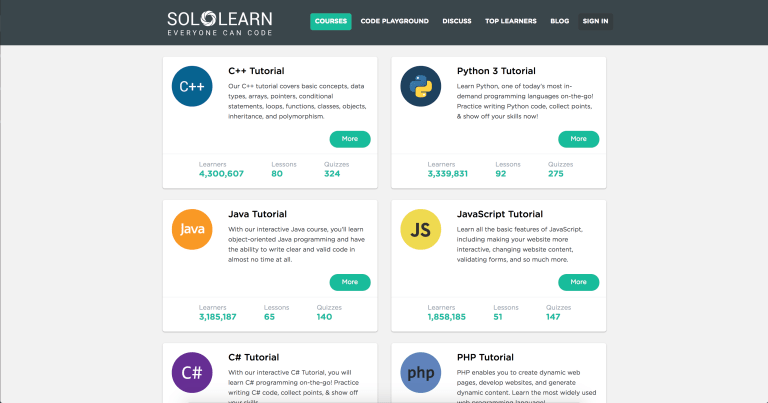Click the learners count 4,300,607
Viewport: 768px width, 403px height.
(x=221, y=173)
